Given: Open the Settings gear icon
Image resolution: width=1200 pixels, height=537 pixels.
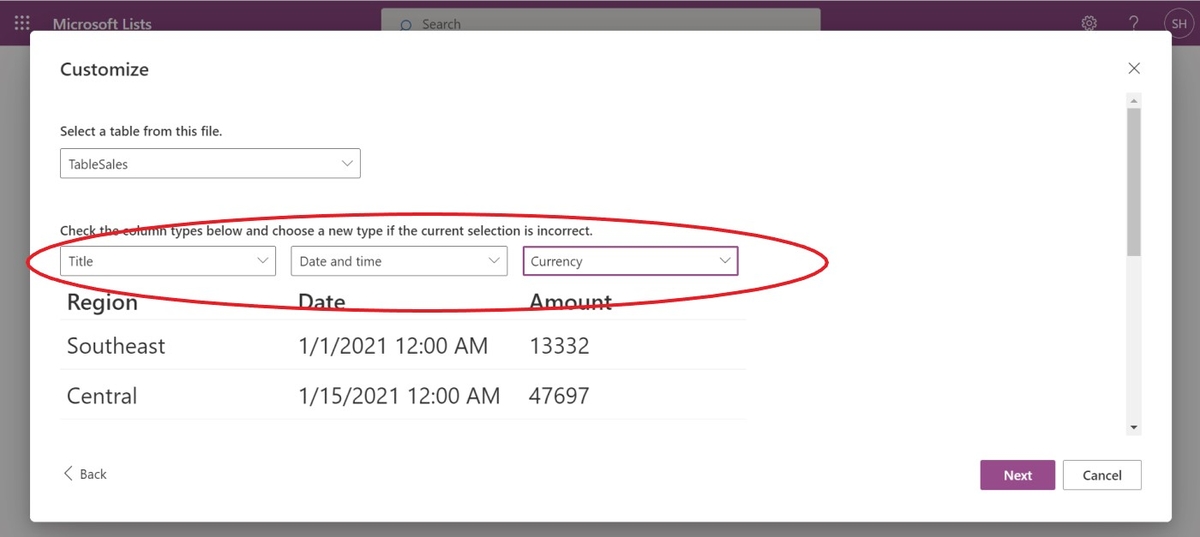Looking at the screenshot, I should coord(1089,23).
